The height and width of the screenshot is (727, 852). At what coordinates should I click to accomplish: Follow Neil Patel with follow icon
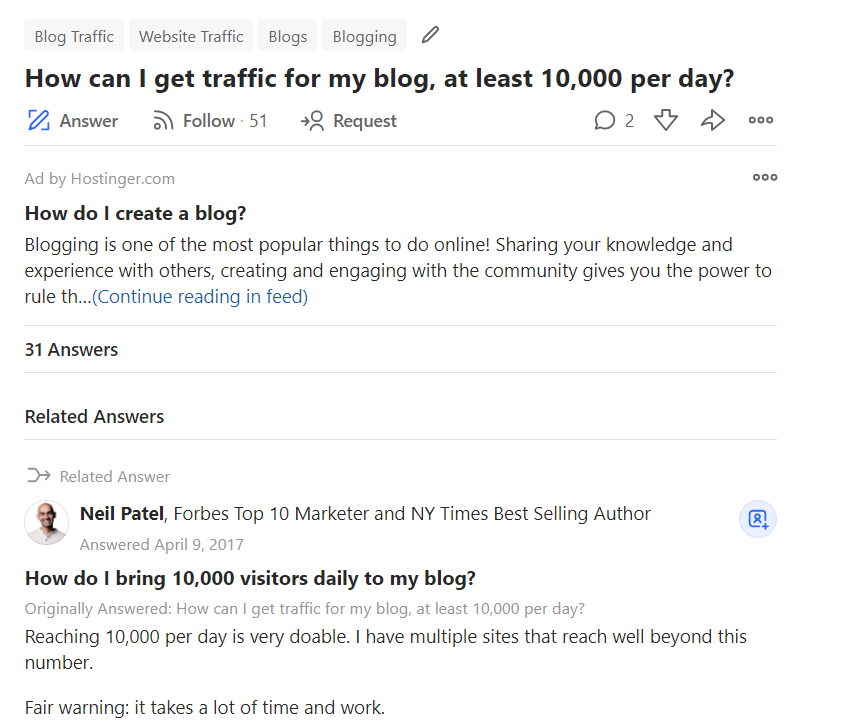pyautogui.click(x=758, y=519)
